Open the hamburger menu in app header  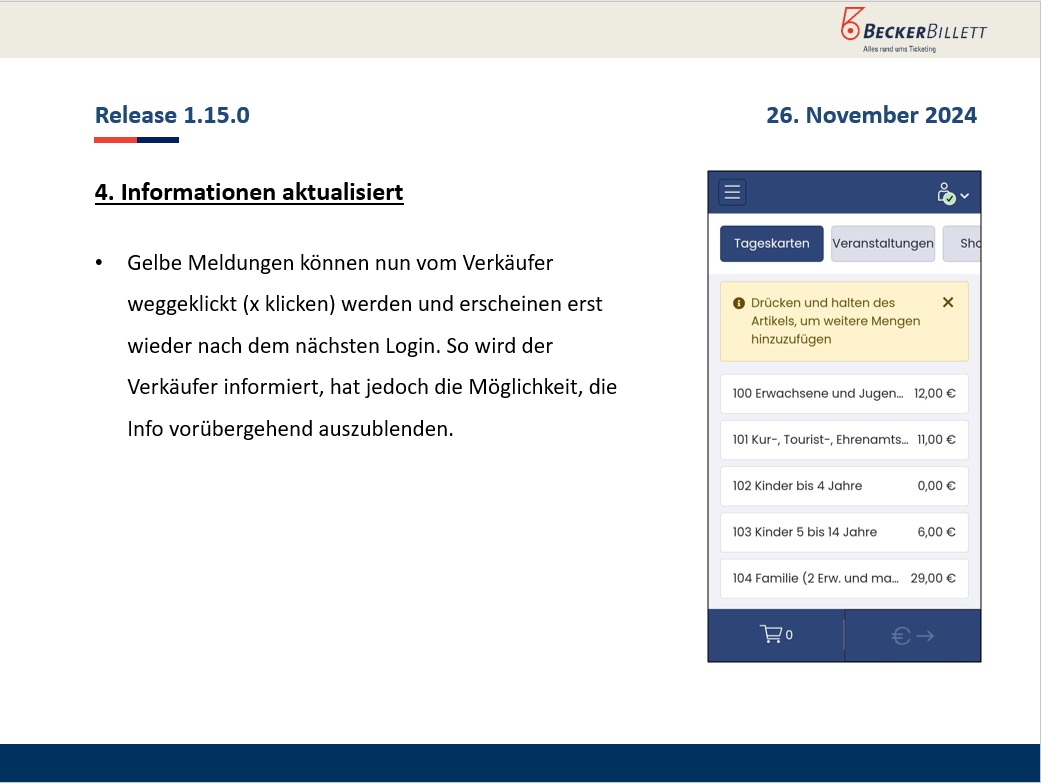click(x=732, y=193)
